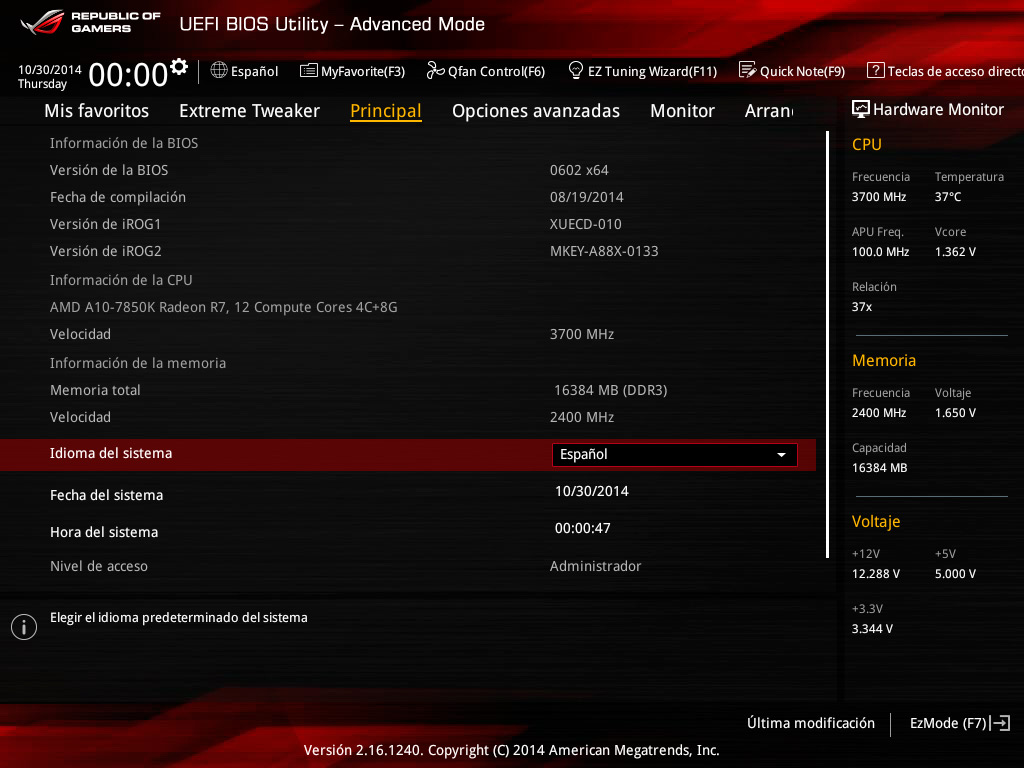Click the AMD A10-7850K CPU description
Viewport: 1024px width, 768px height.
coord(223,307)
